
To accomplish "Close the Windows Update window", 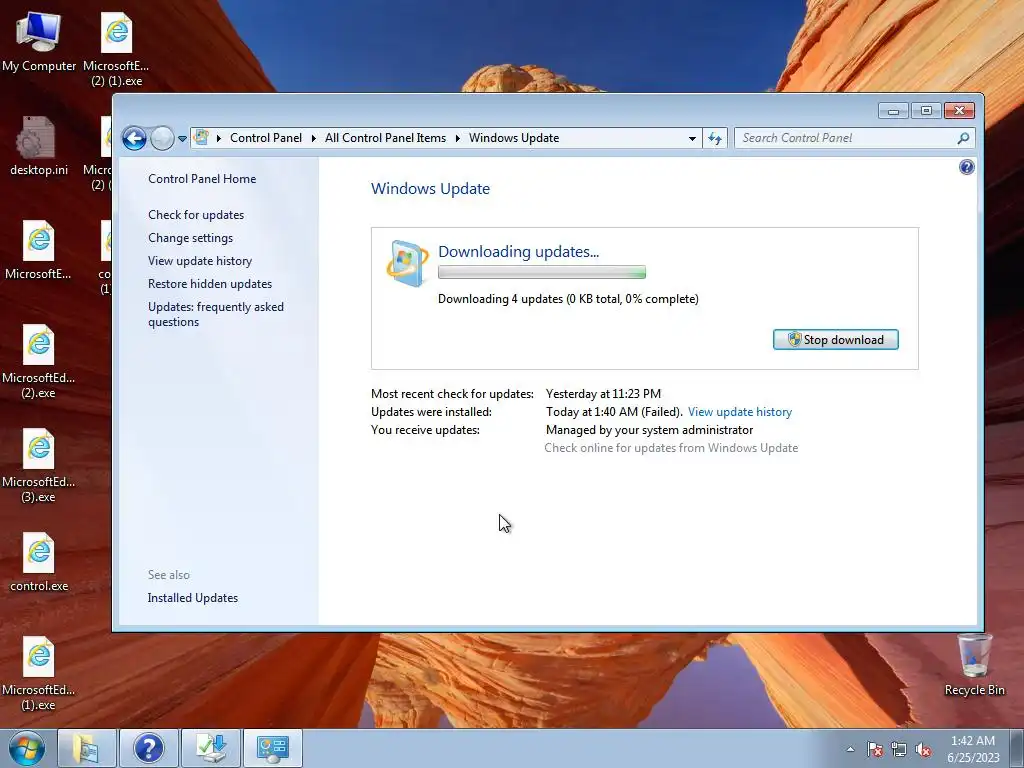I will [x=959, y=111].
